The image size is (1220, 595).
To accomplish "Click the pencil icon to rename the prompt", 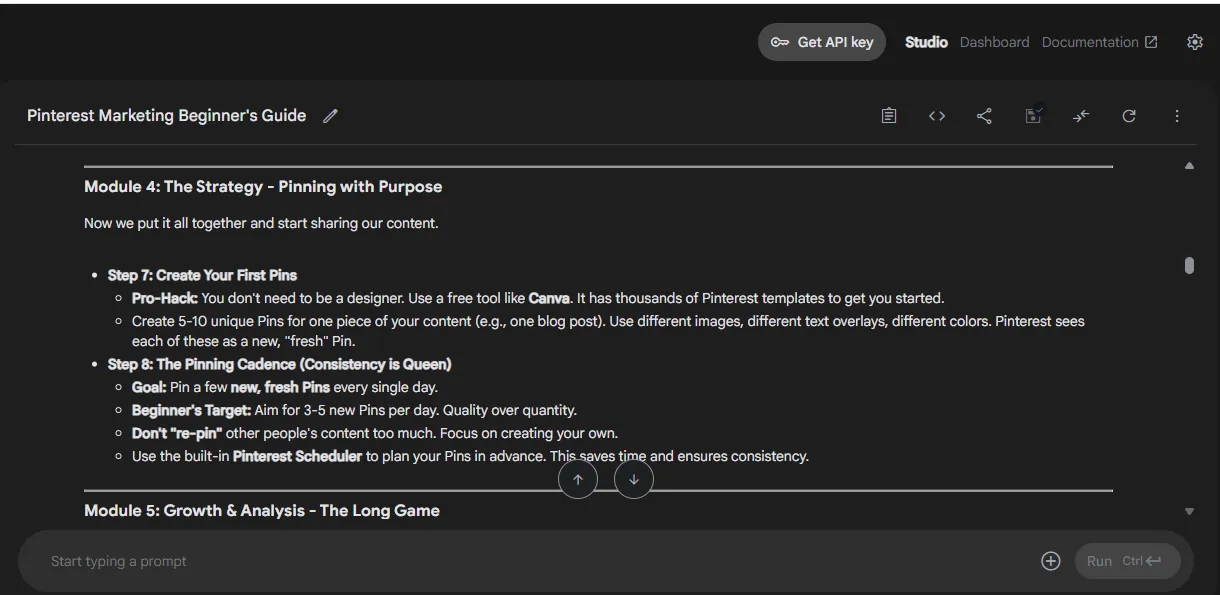I will pyautogui.click(x=330, y=116).
